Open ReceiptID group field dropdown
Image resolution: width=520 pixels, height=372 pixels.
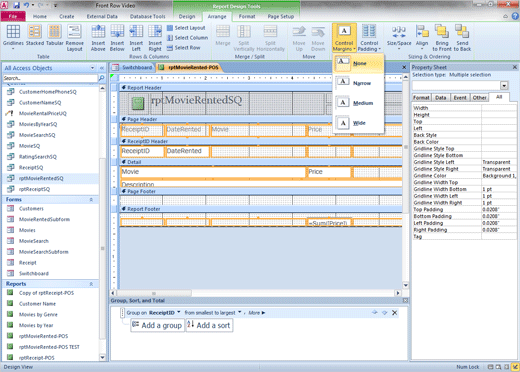point(179,312)
